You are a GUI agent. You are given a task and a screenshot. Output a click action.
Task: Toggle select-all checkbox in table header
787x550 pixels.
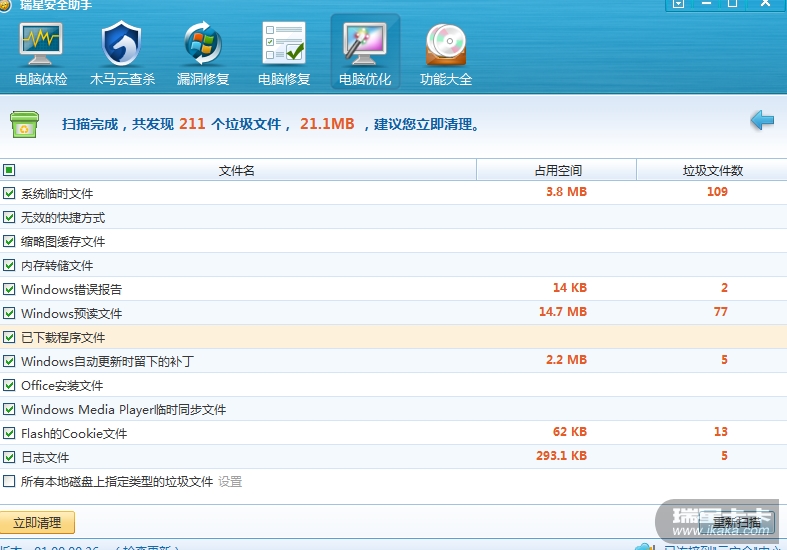pyautogui.click(x=10, y=170)
